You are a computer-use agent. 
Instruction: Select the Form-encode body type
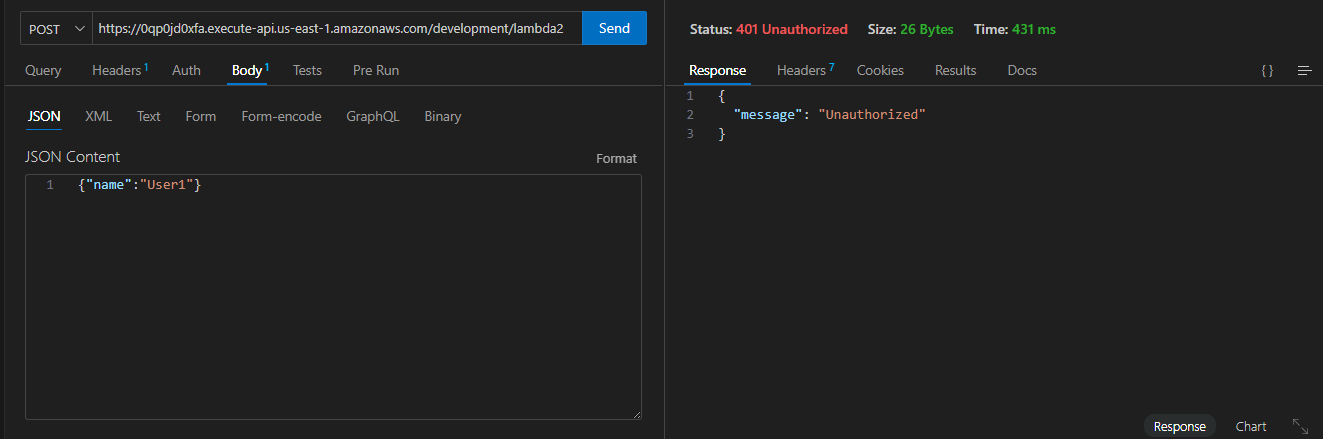281,116
